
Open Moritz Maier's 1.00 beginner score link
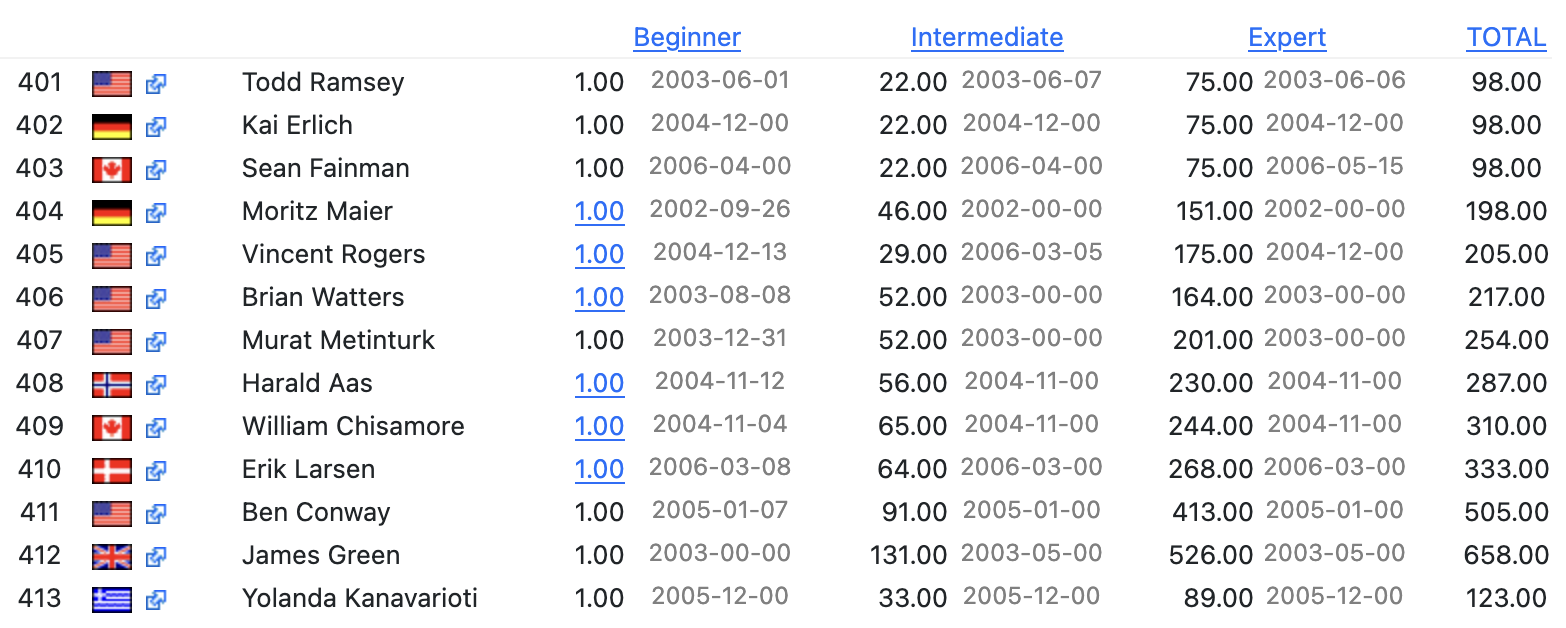coord(599,212)
